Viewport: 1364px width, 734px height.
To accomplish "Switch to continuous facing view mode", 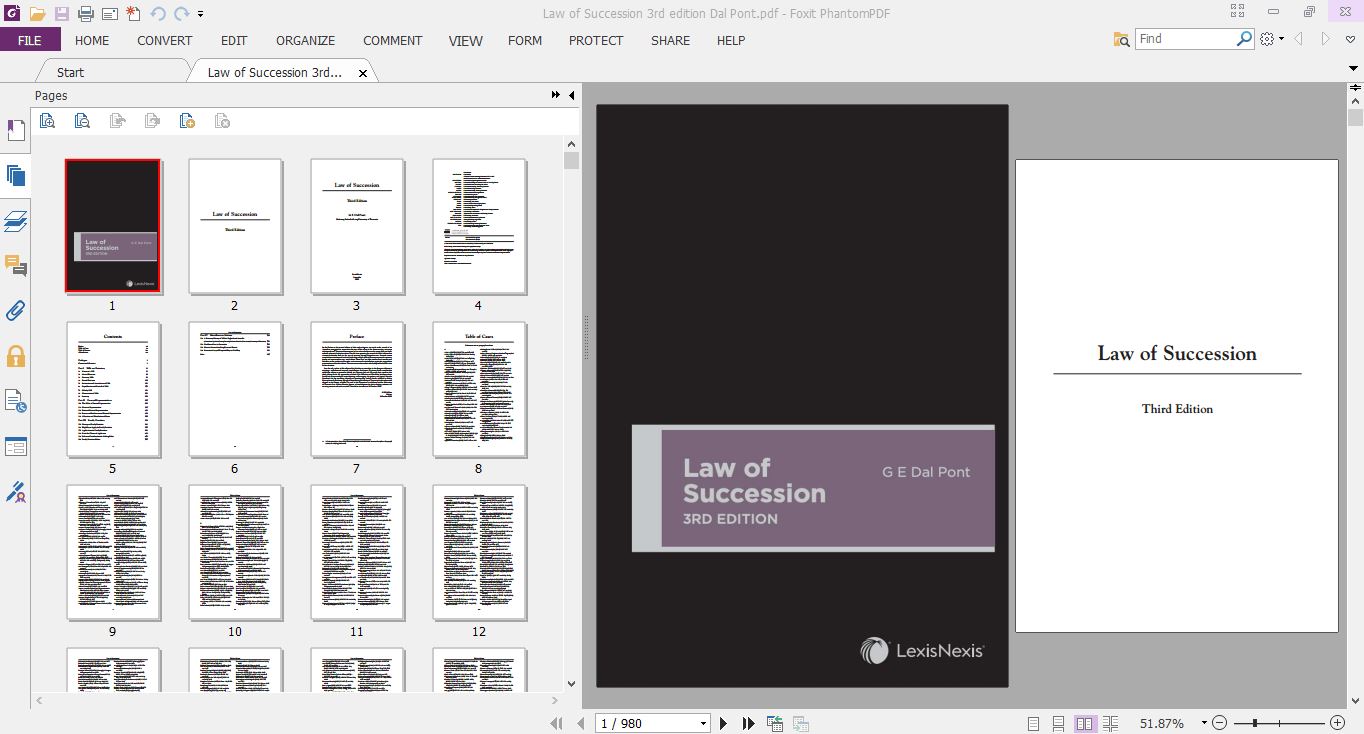I will 1110,723.
